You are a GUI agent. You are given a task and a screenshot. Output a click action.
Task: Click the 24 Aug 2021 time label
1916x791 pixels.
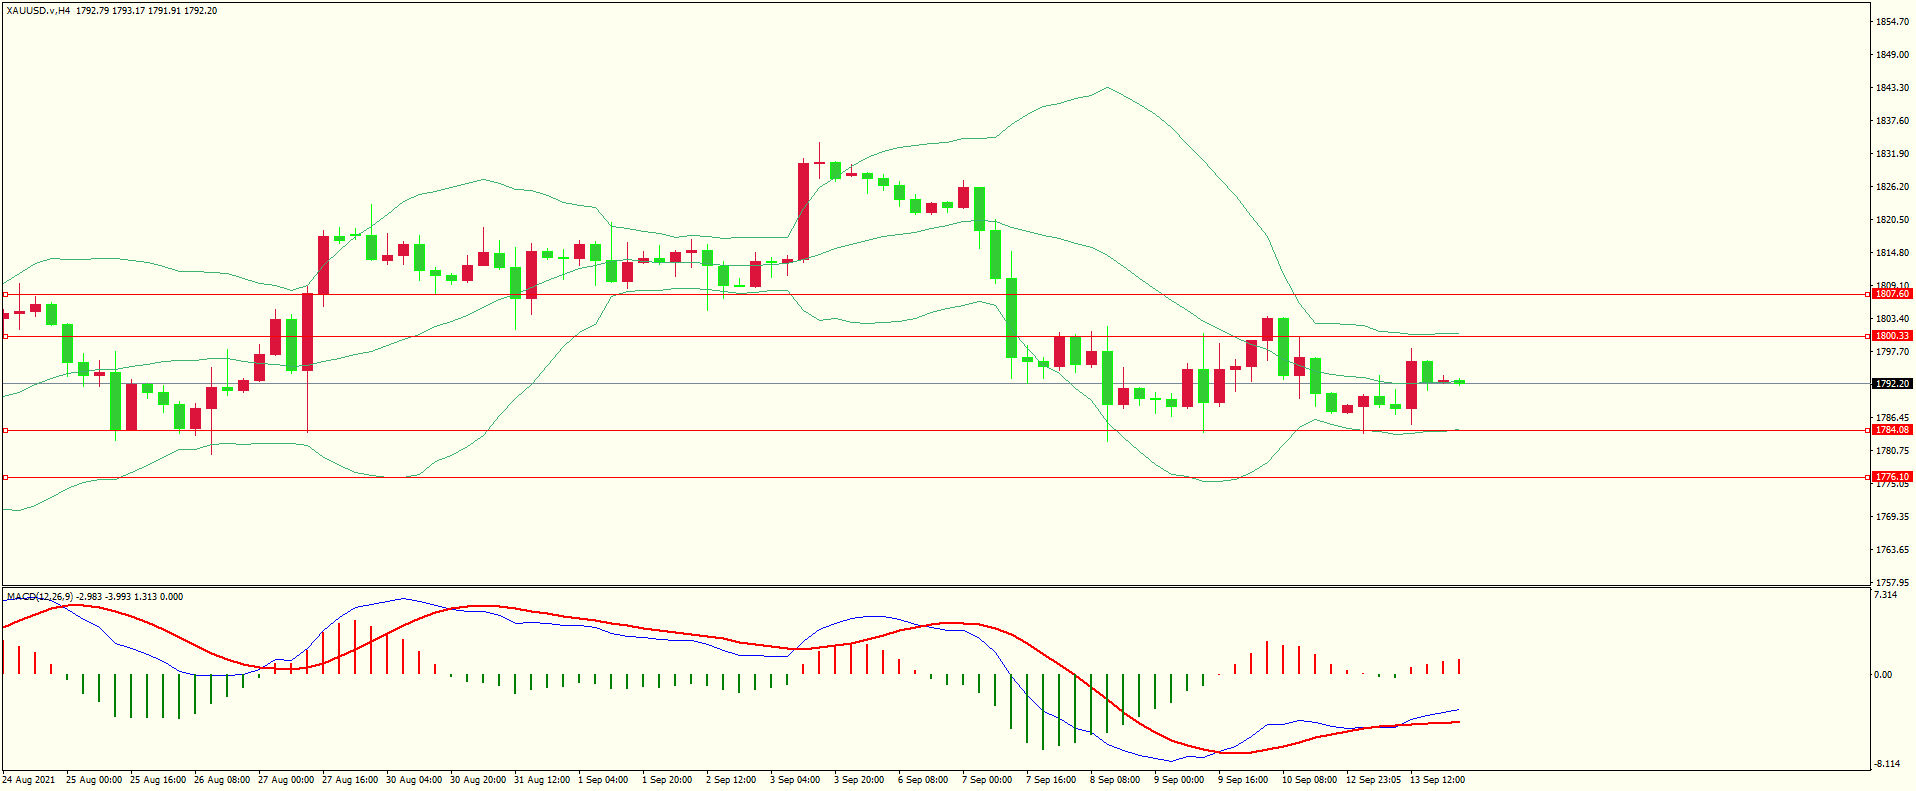click(29, 779)
